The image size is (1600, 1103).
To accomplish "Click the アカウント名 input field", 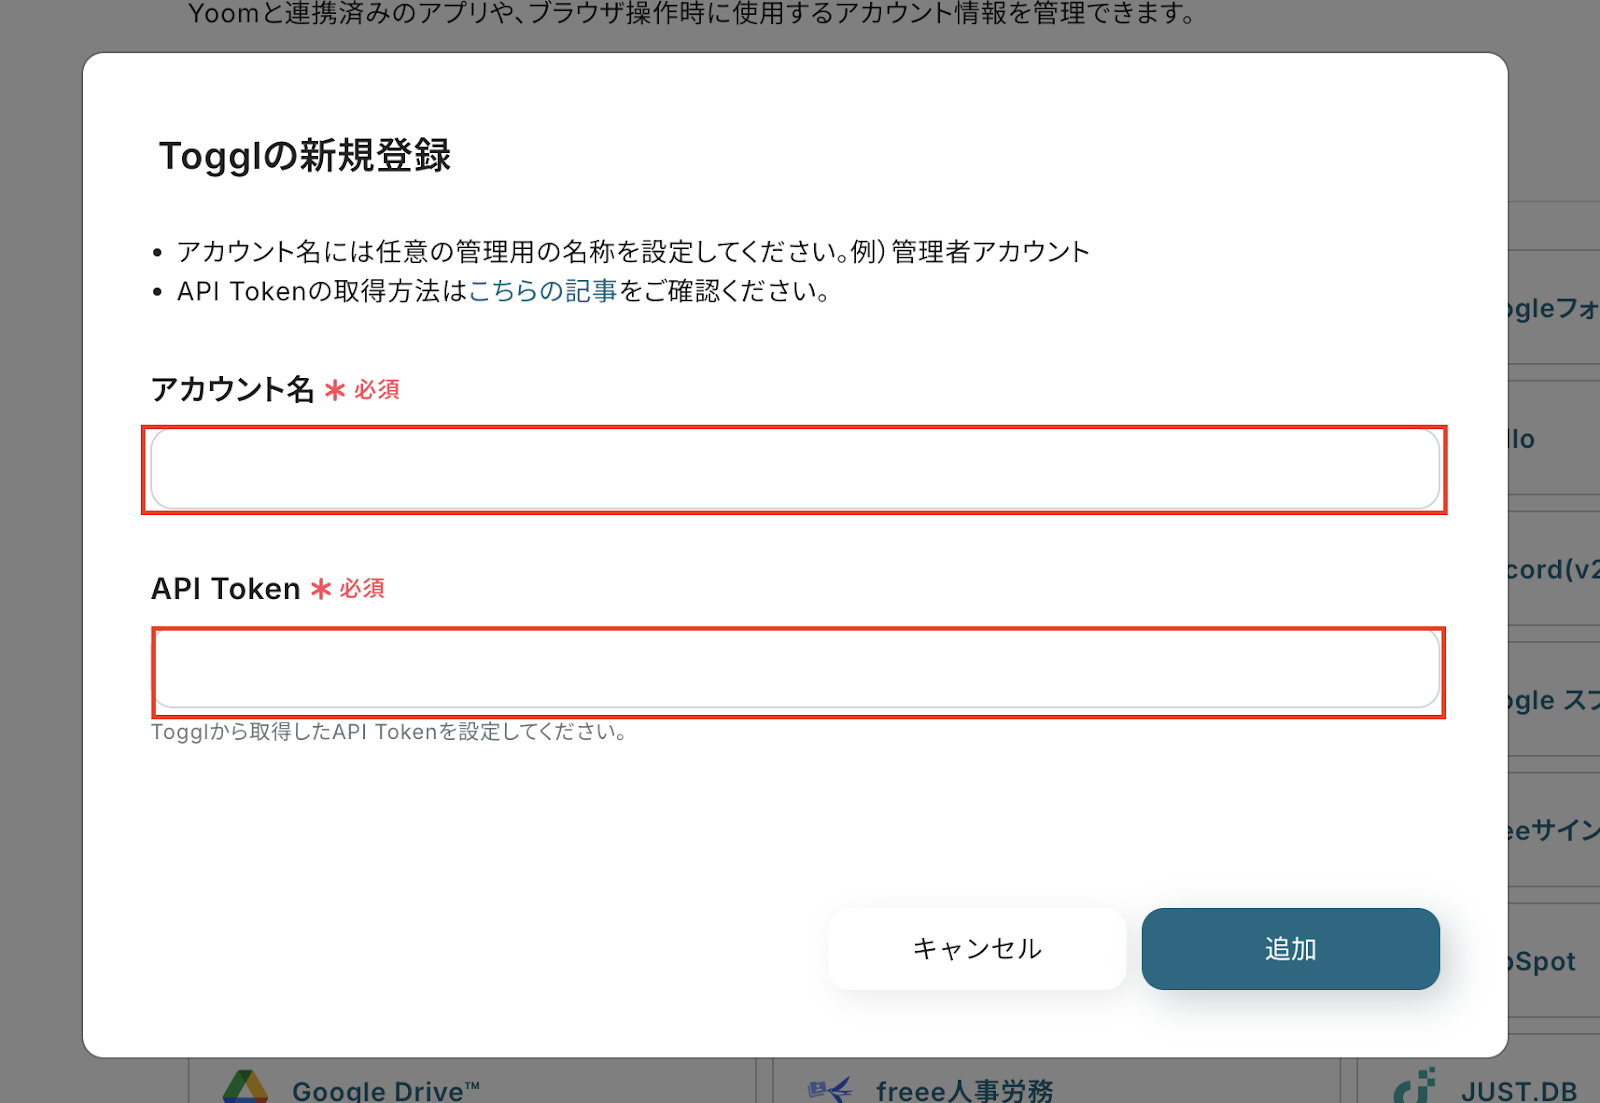I will tap(795, 469).
